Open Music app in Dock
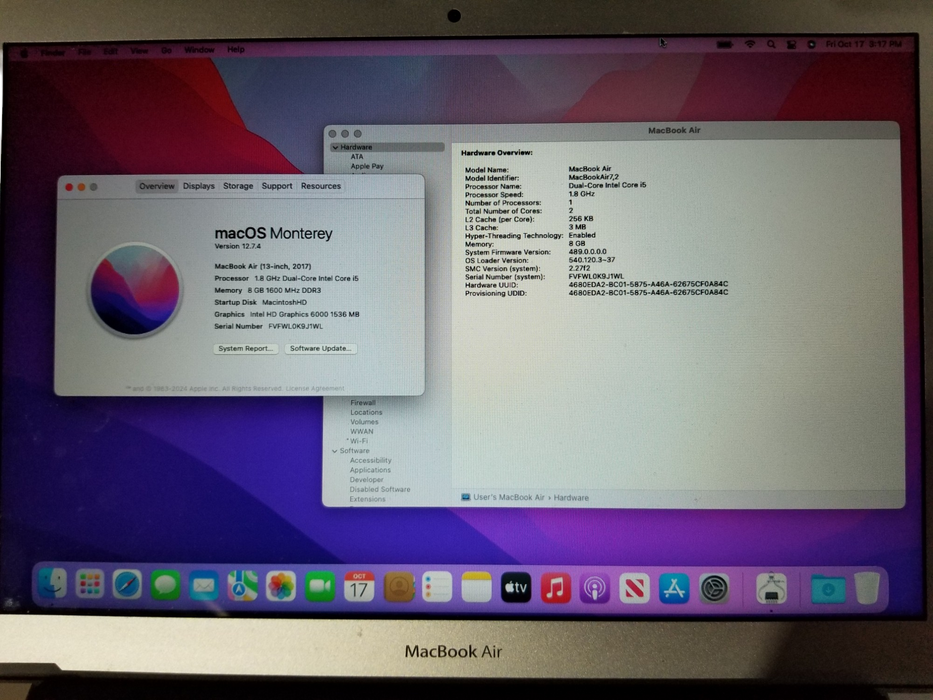Screen dimensions: 933x700 [555, 588]
